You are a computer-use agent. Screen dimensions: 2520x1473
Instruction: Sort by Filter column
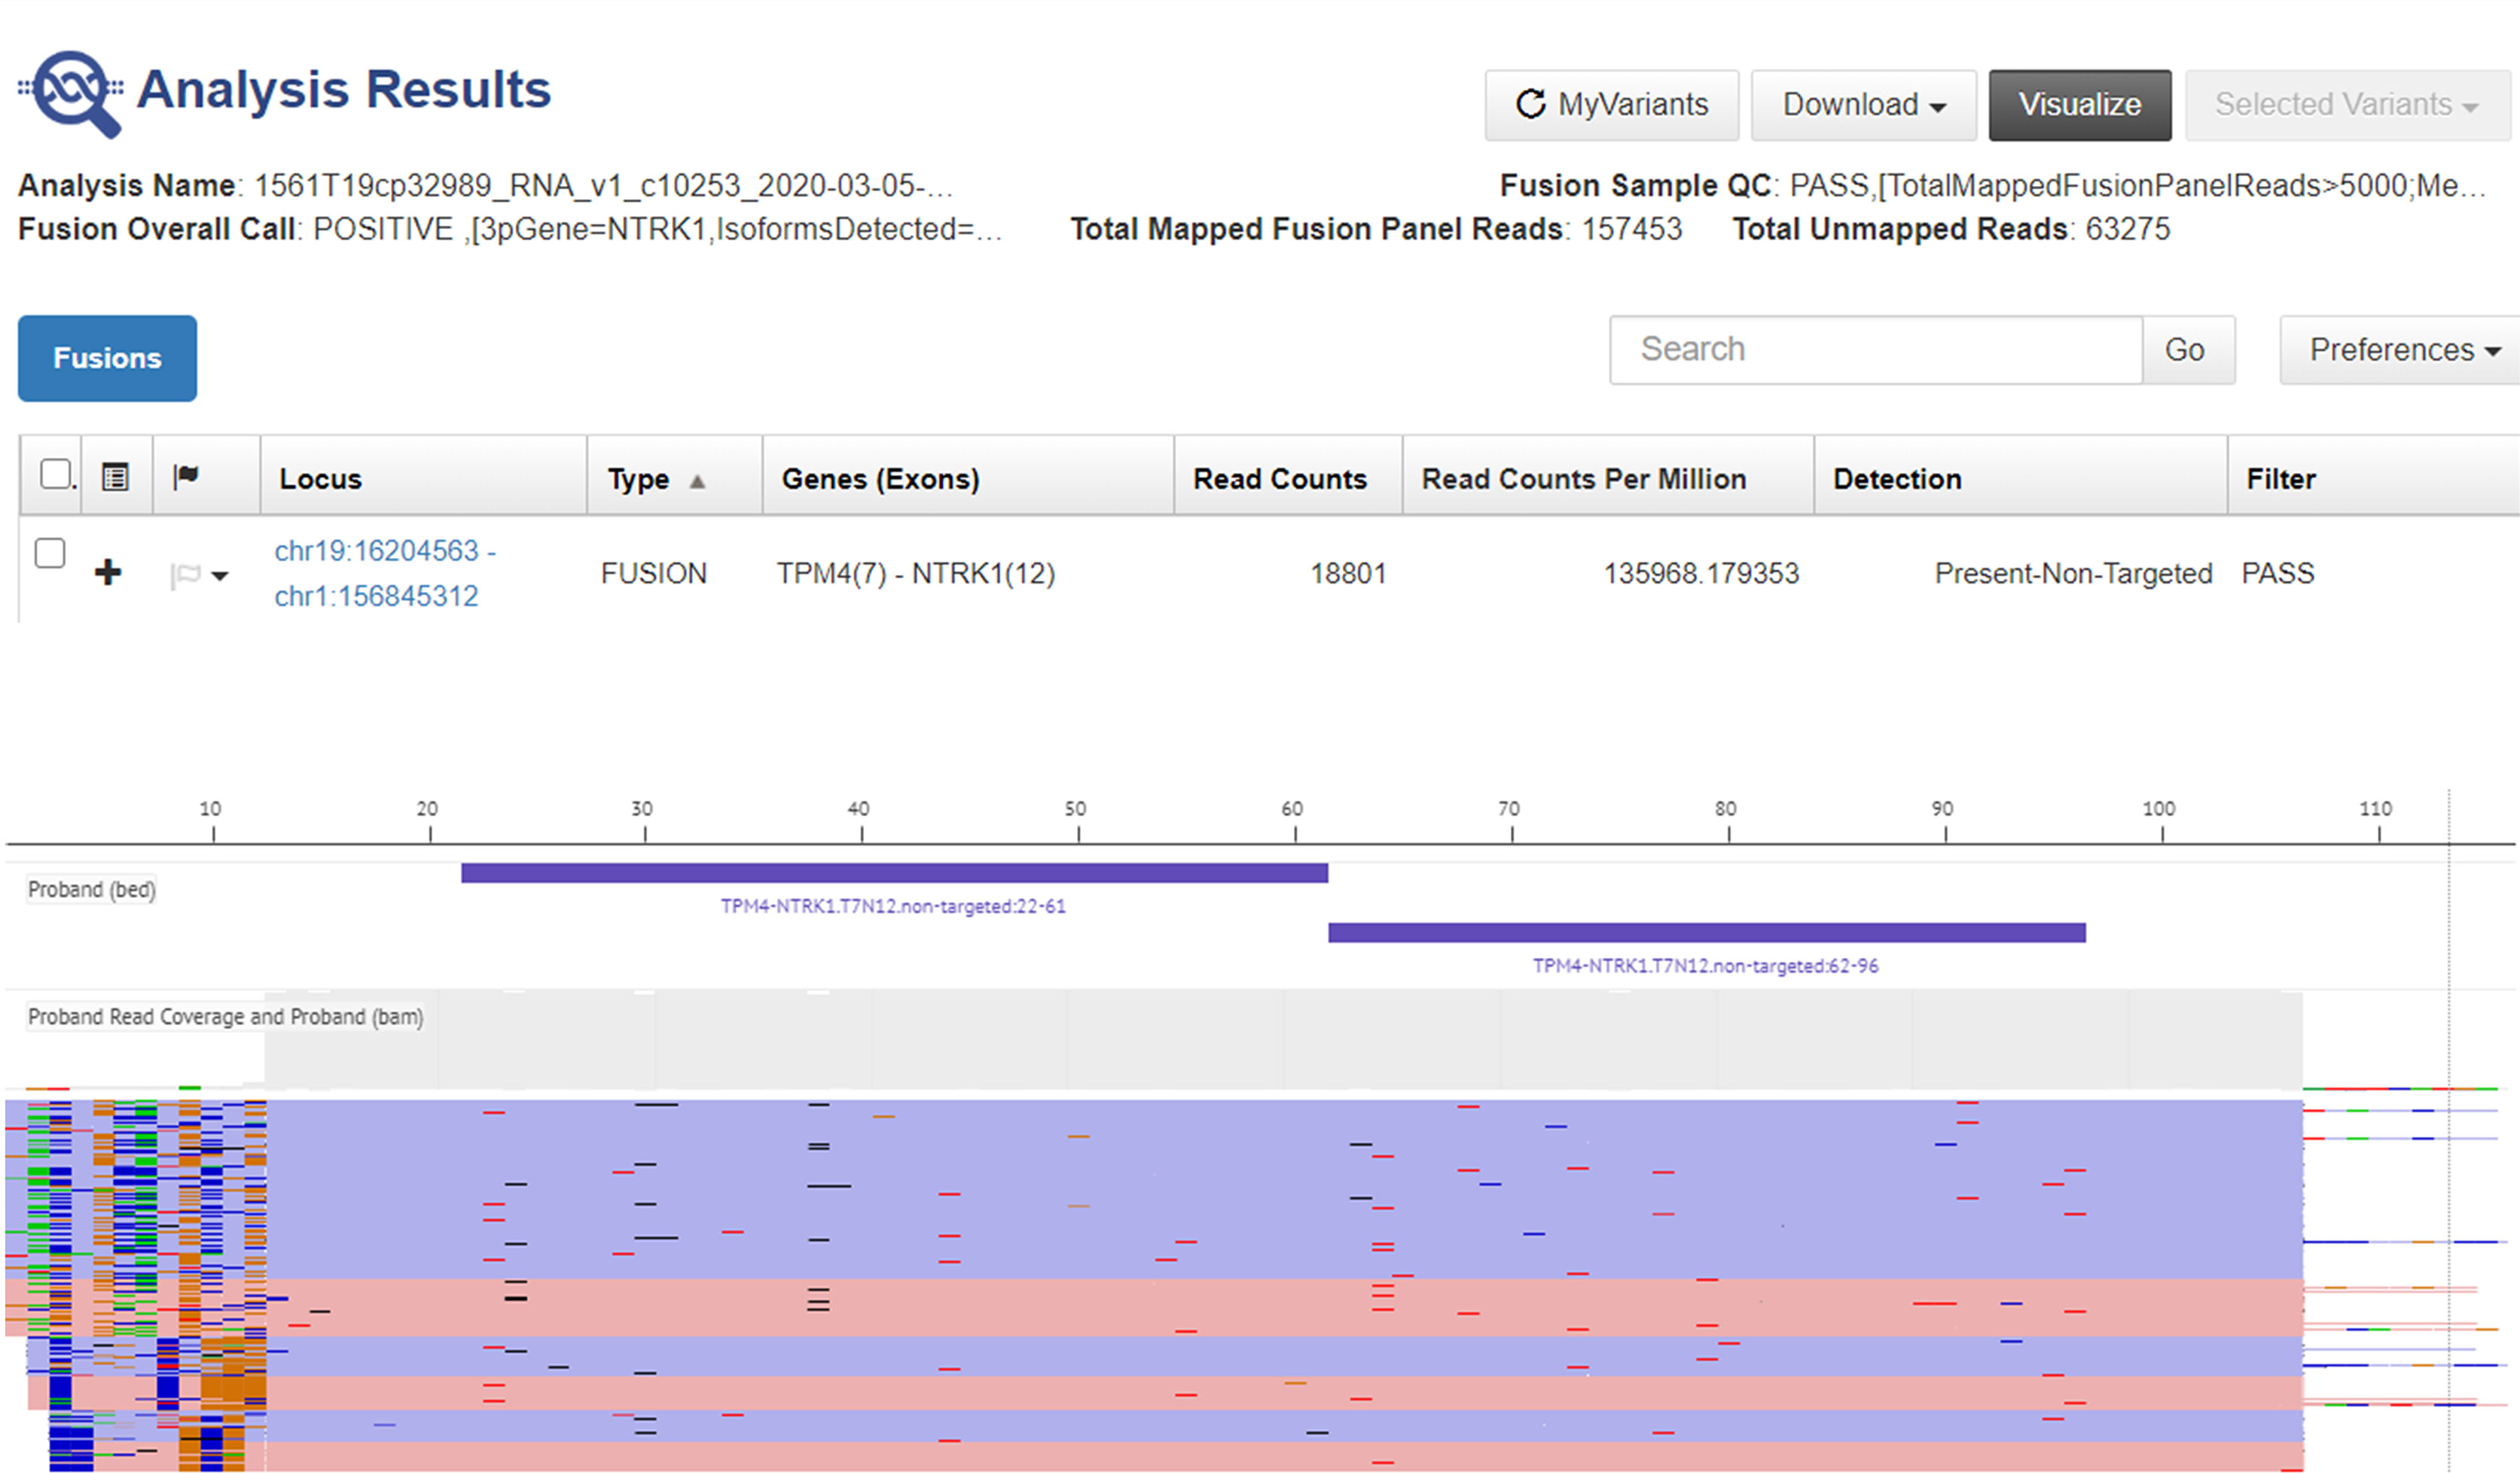pos(2280,479)
